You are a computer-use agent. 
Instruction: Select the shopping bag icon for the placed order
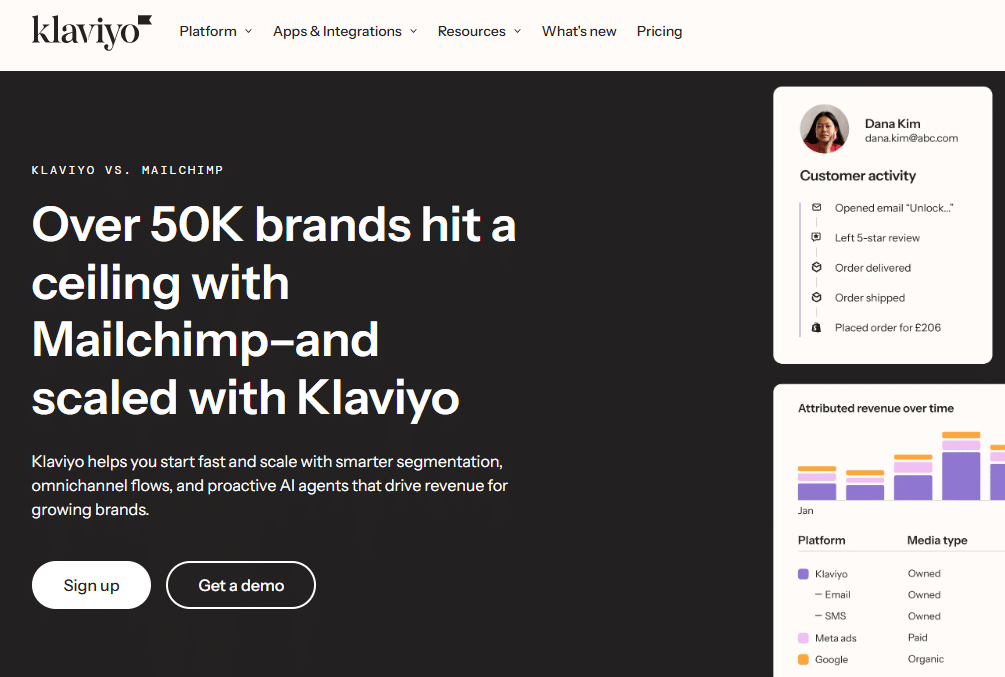point(816,327)
